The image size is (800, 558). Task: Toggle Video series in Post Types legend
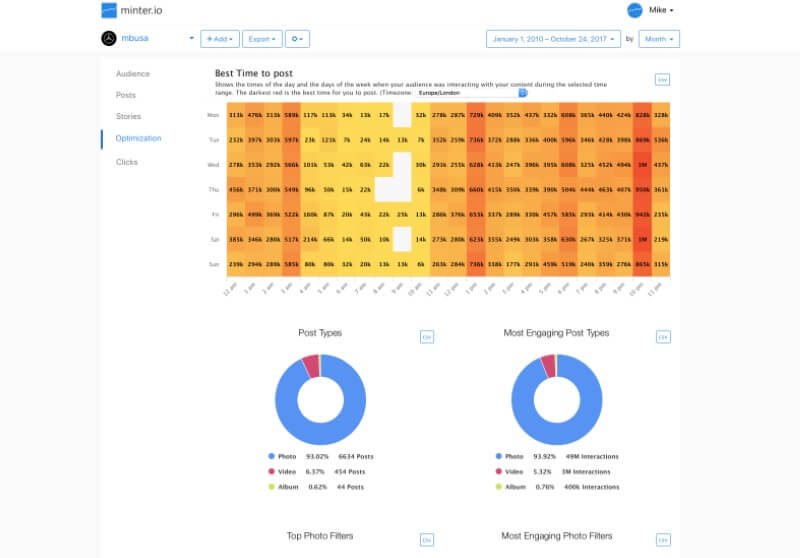click(288, 471)
